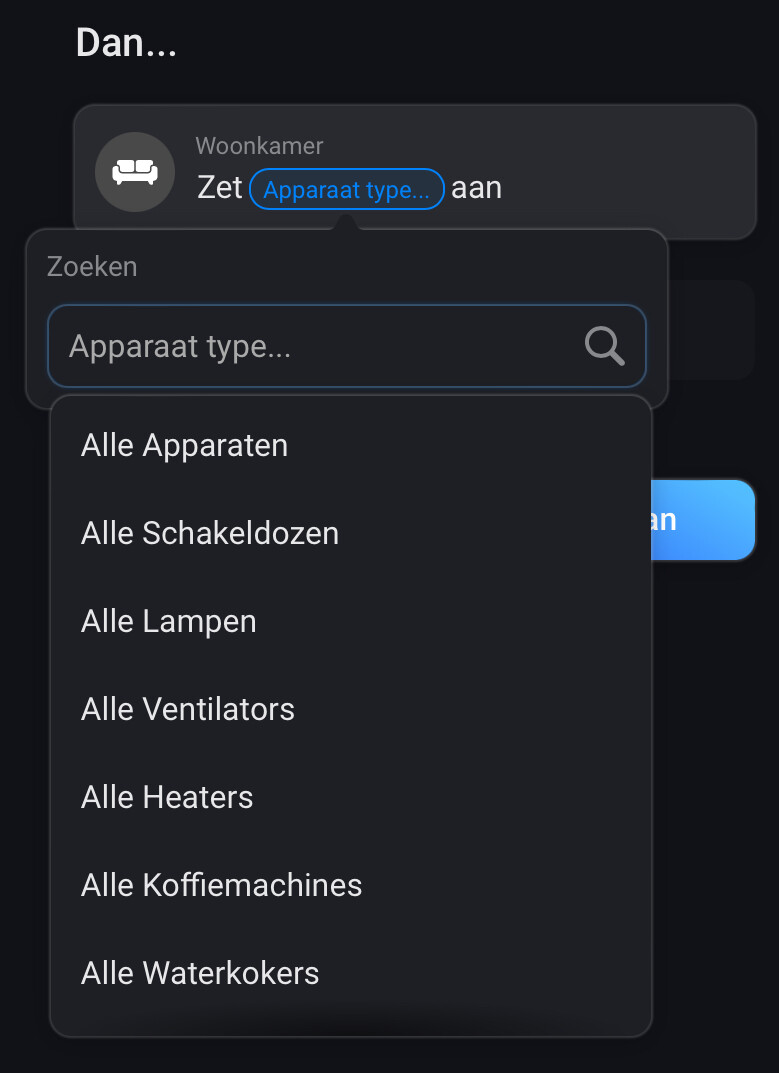Click the word 'Zet' in the action card
Image resolution: width=779 pixels, height=1073 pixels.
coord(220,188)
